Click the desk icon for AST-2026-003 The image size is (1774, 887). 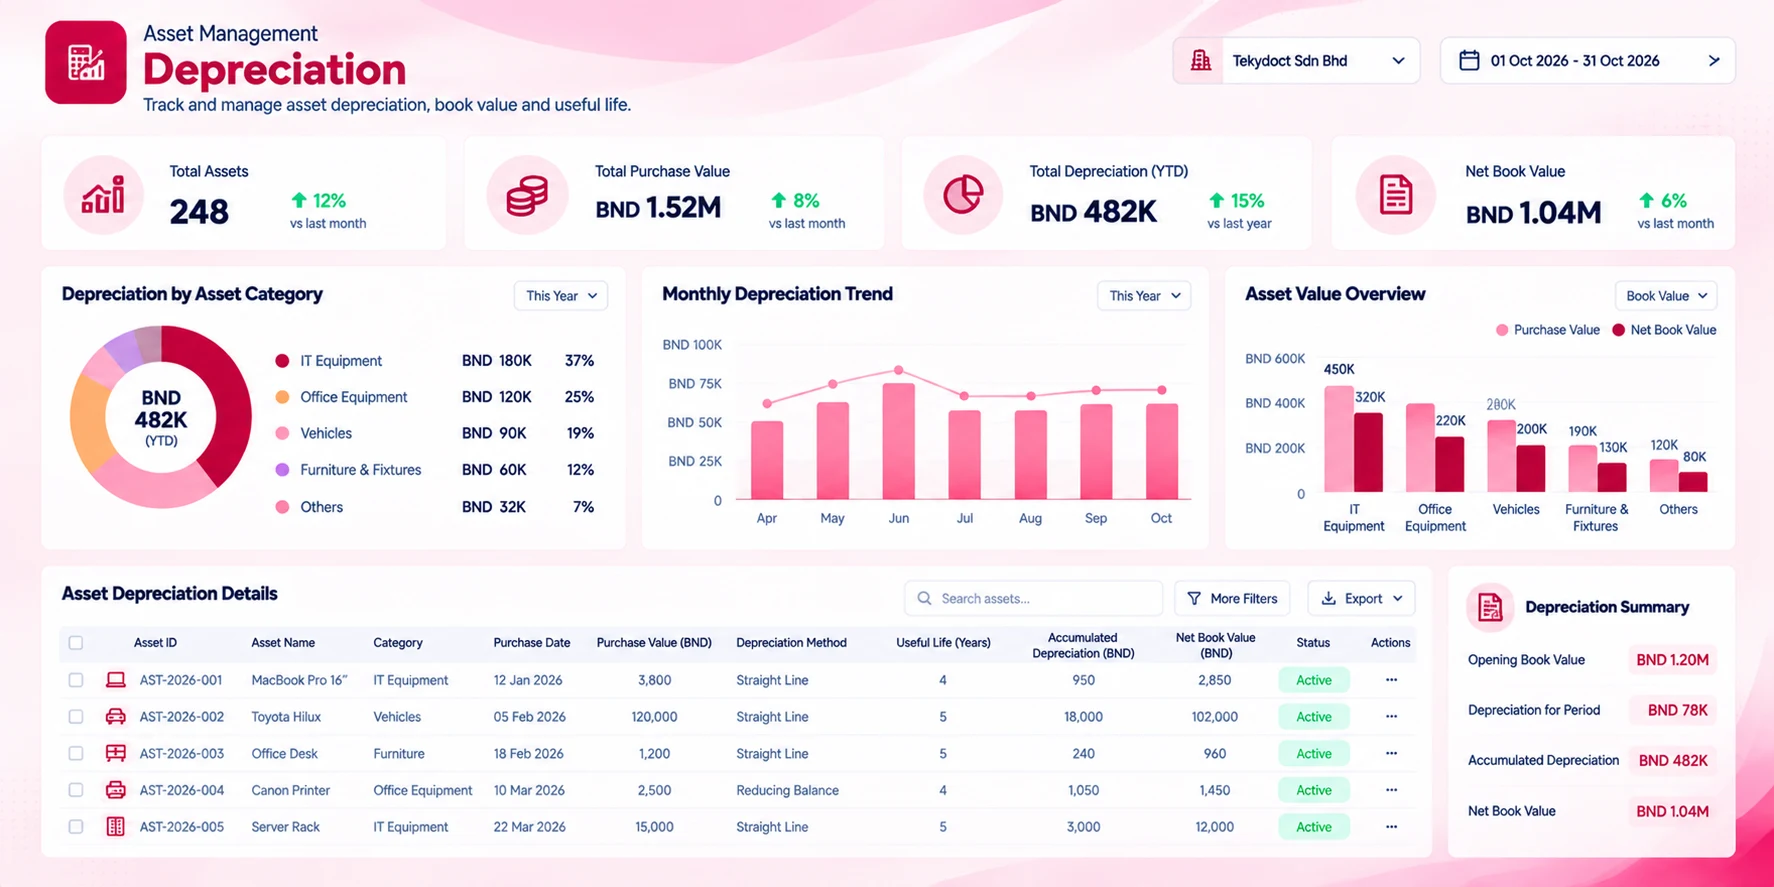tap(116, 753)
